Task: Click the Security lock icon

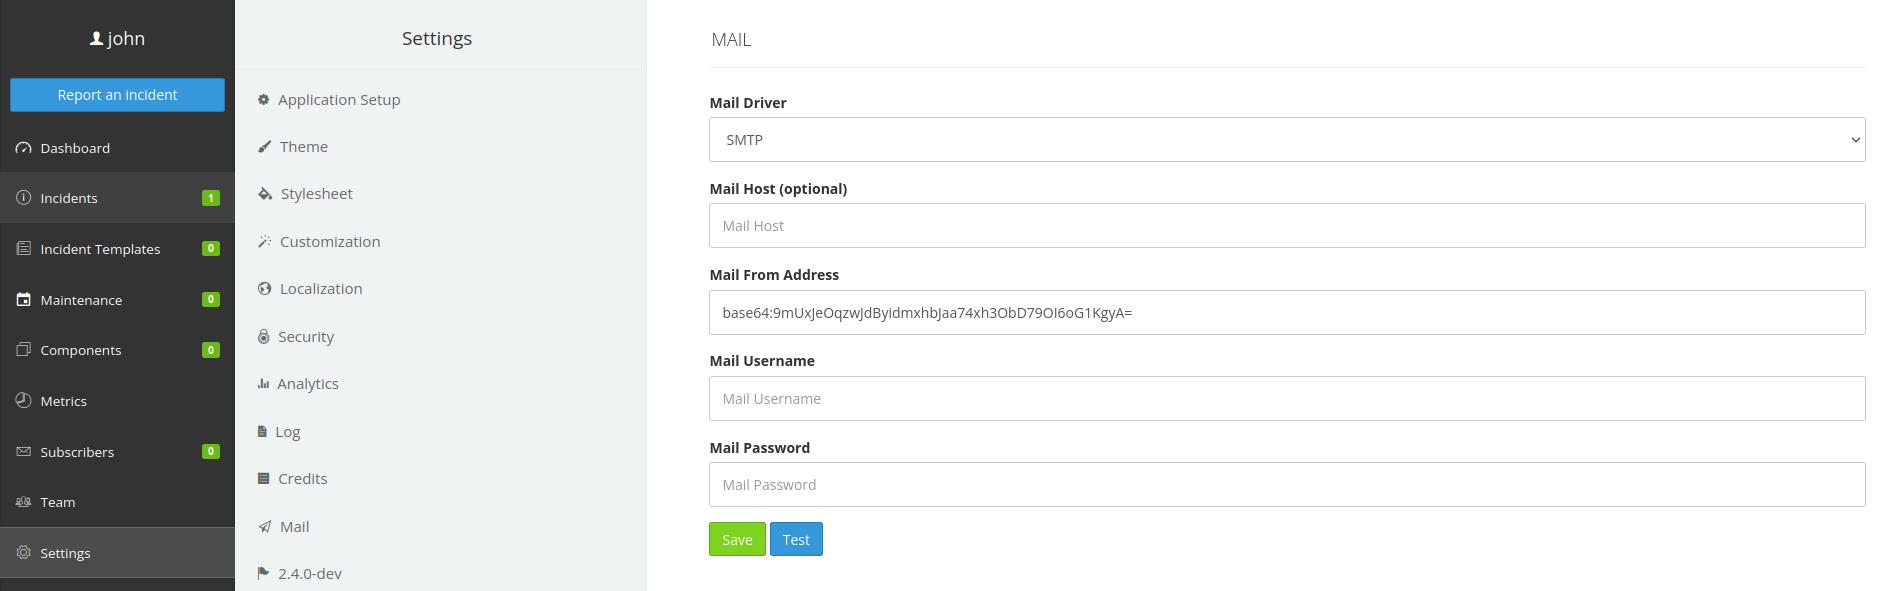Action: click(x=263, y=336)
